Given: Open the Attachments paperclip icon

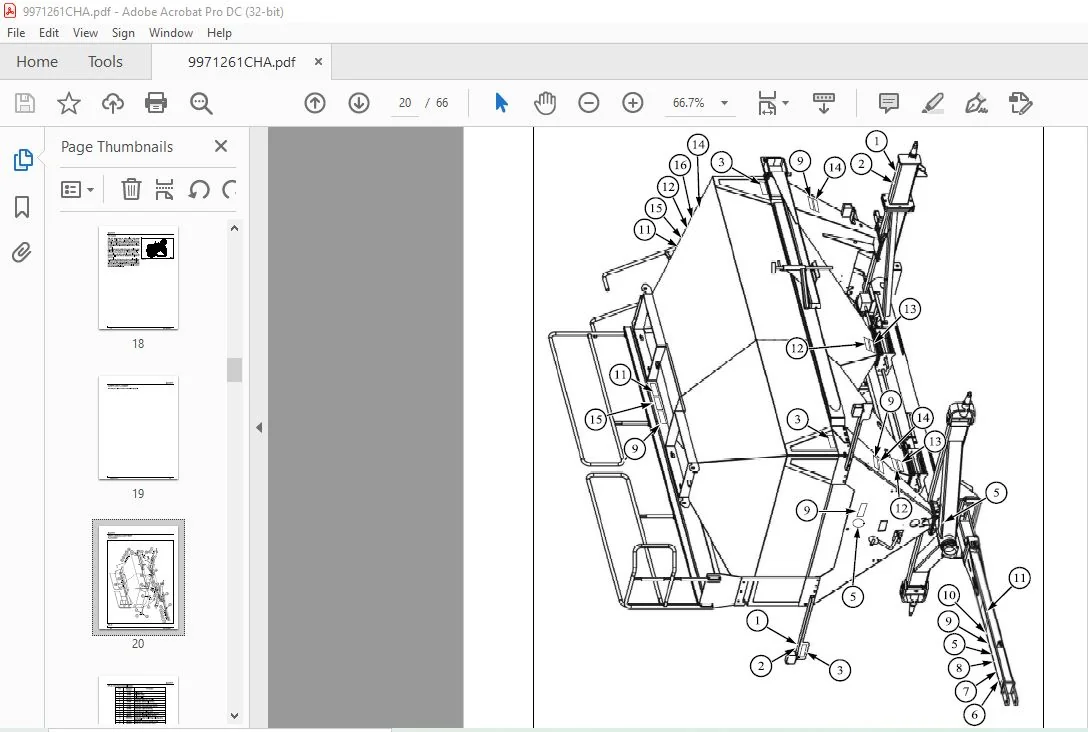Looking at the screenshot, I should pyautogui.click(x=22, y=253).
